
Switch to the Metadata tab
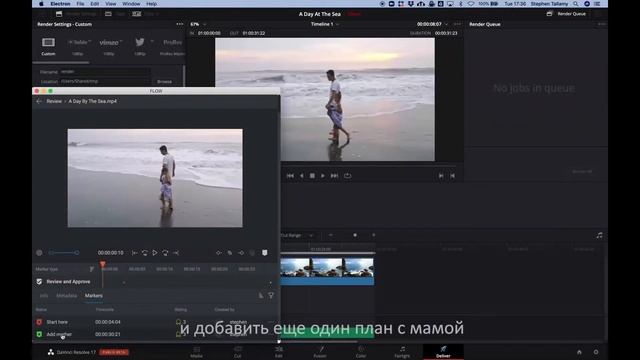tap(66, 296)
